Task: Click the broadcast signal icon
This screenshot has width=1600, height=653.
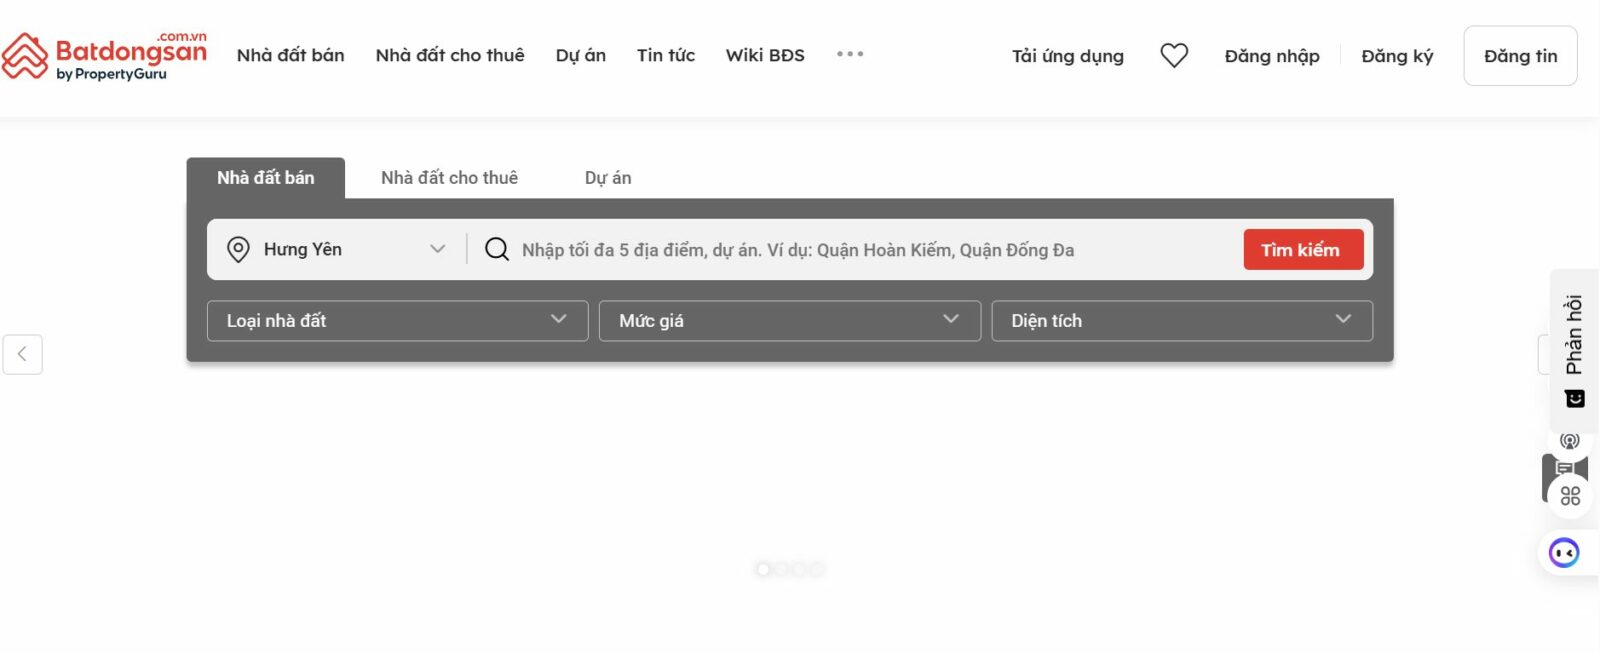Action: click(1570, 441)
